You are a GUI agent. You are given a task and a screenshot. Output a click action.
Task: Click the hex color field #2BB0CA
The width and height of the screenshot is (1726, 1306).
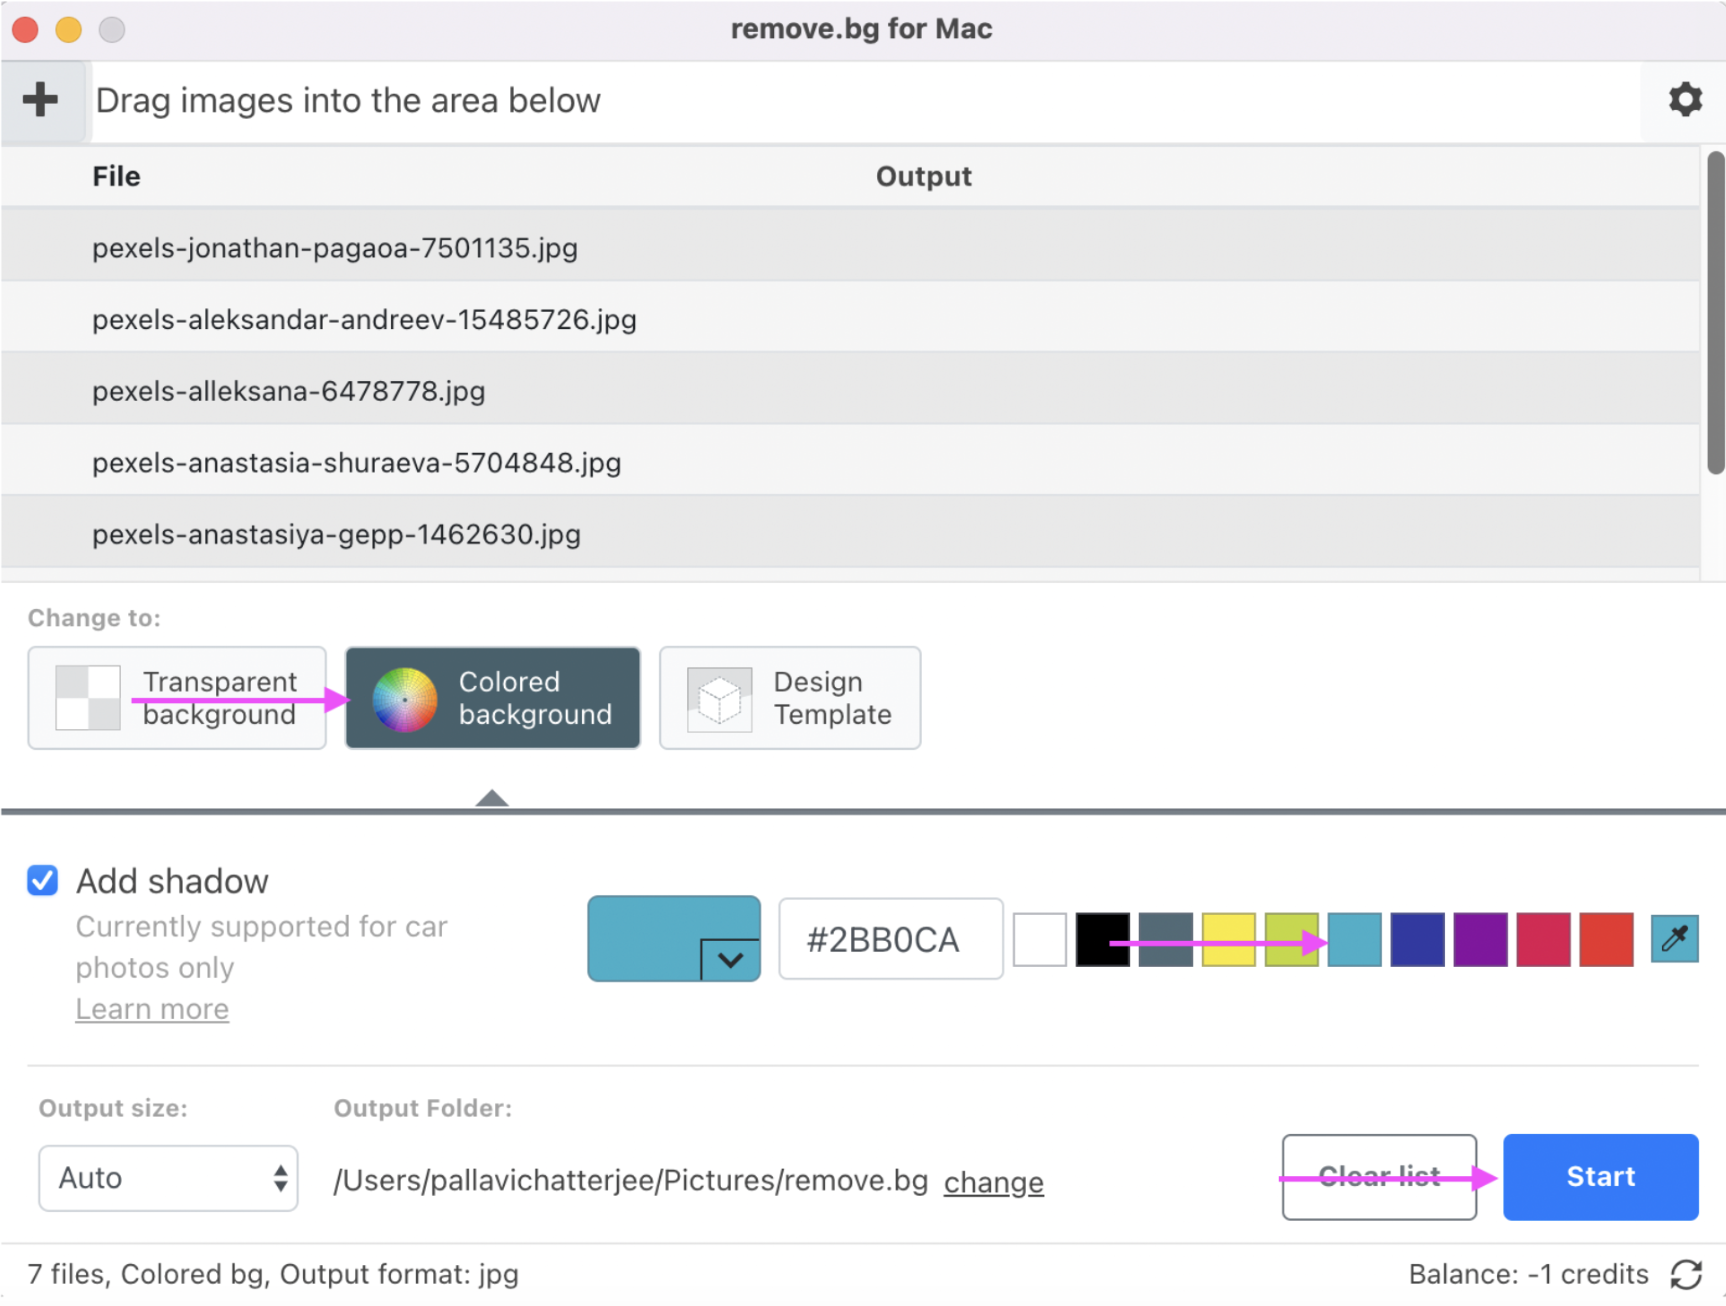tap(891, 939)
